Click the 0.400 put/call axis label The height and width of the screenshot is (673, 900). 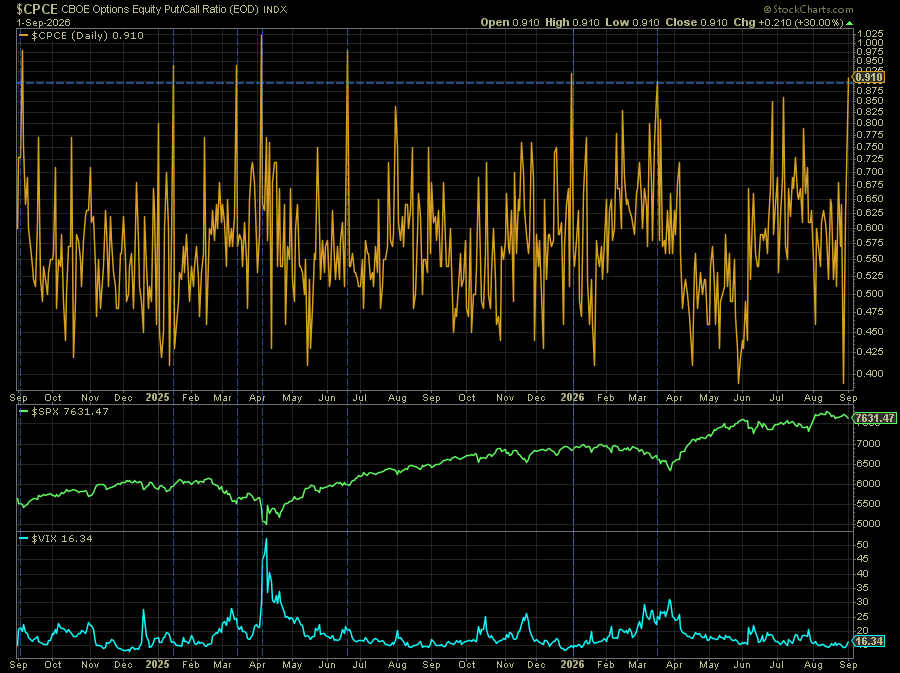tap(870, 373)
